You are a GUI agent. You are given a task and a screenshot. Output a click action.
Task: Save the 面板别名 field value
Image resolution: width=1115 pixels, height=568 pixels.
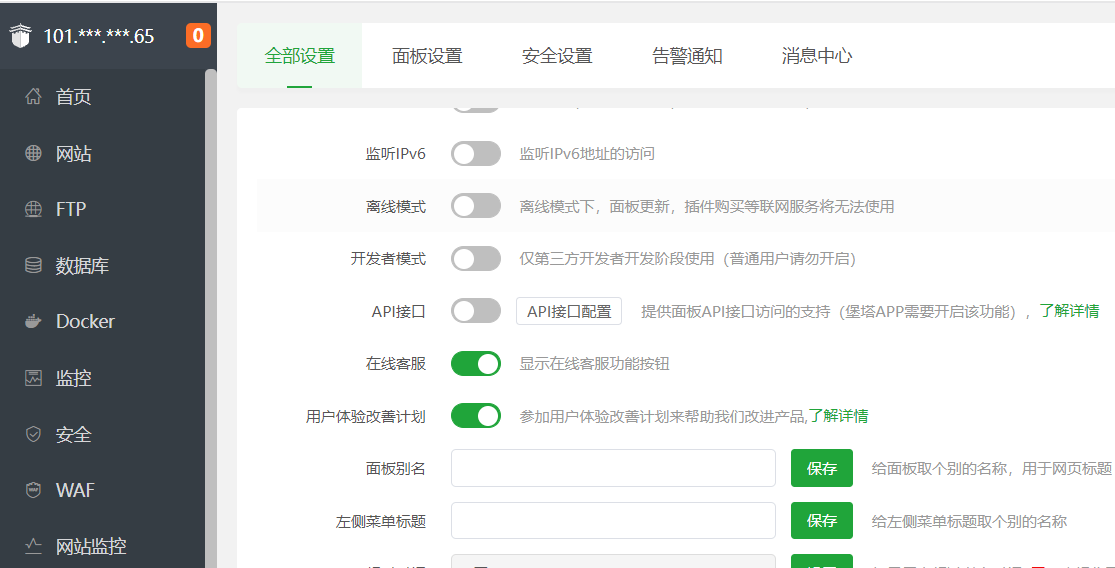pos(822,468)
